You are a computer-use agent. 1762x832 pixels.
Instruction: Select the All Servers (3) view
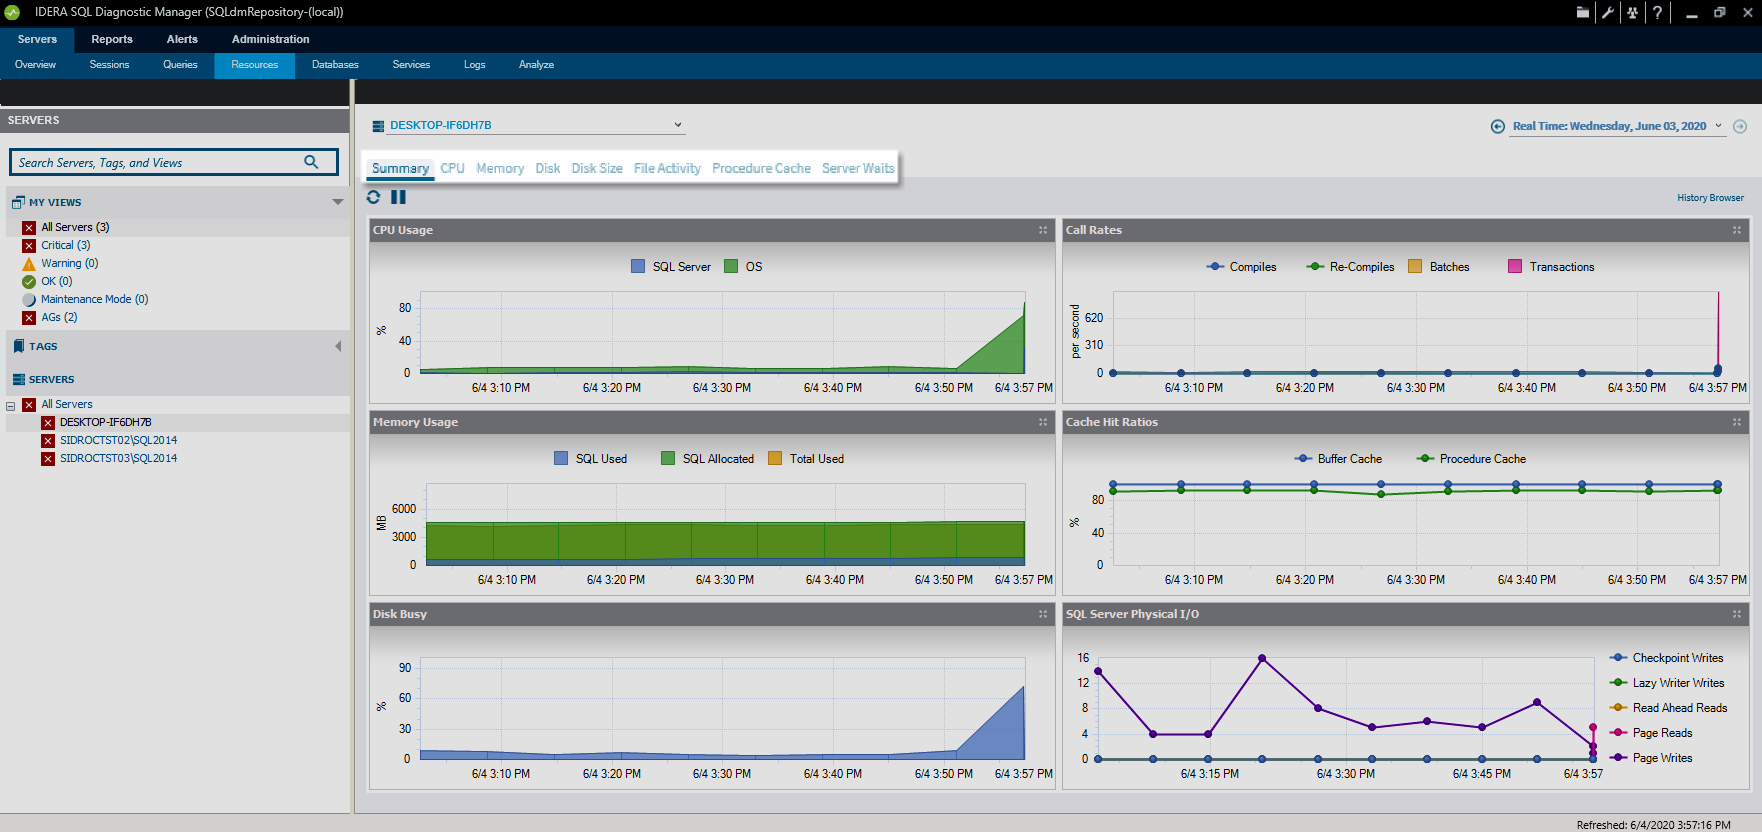(x=75, y=228)
